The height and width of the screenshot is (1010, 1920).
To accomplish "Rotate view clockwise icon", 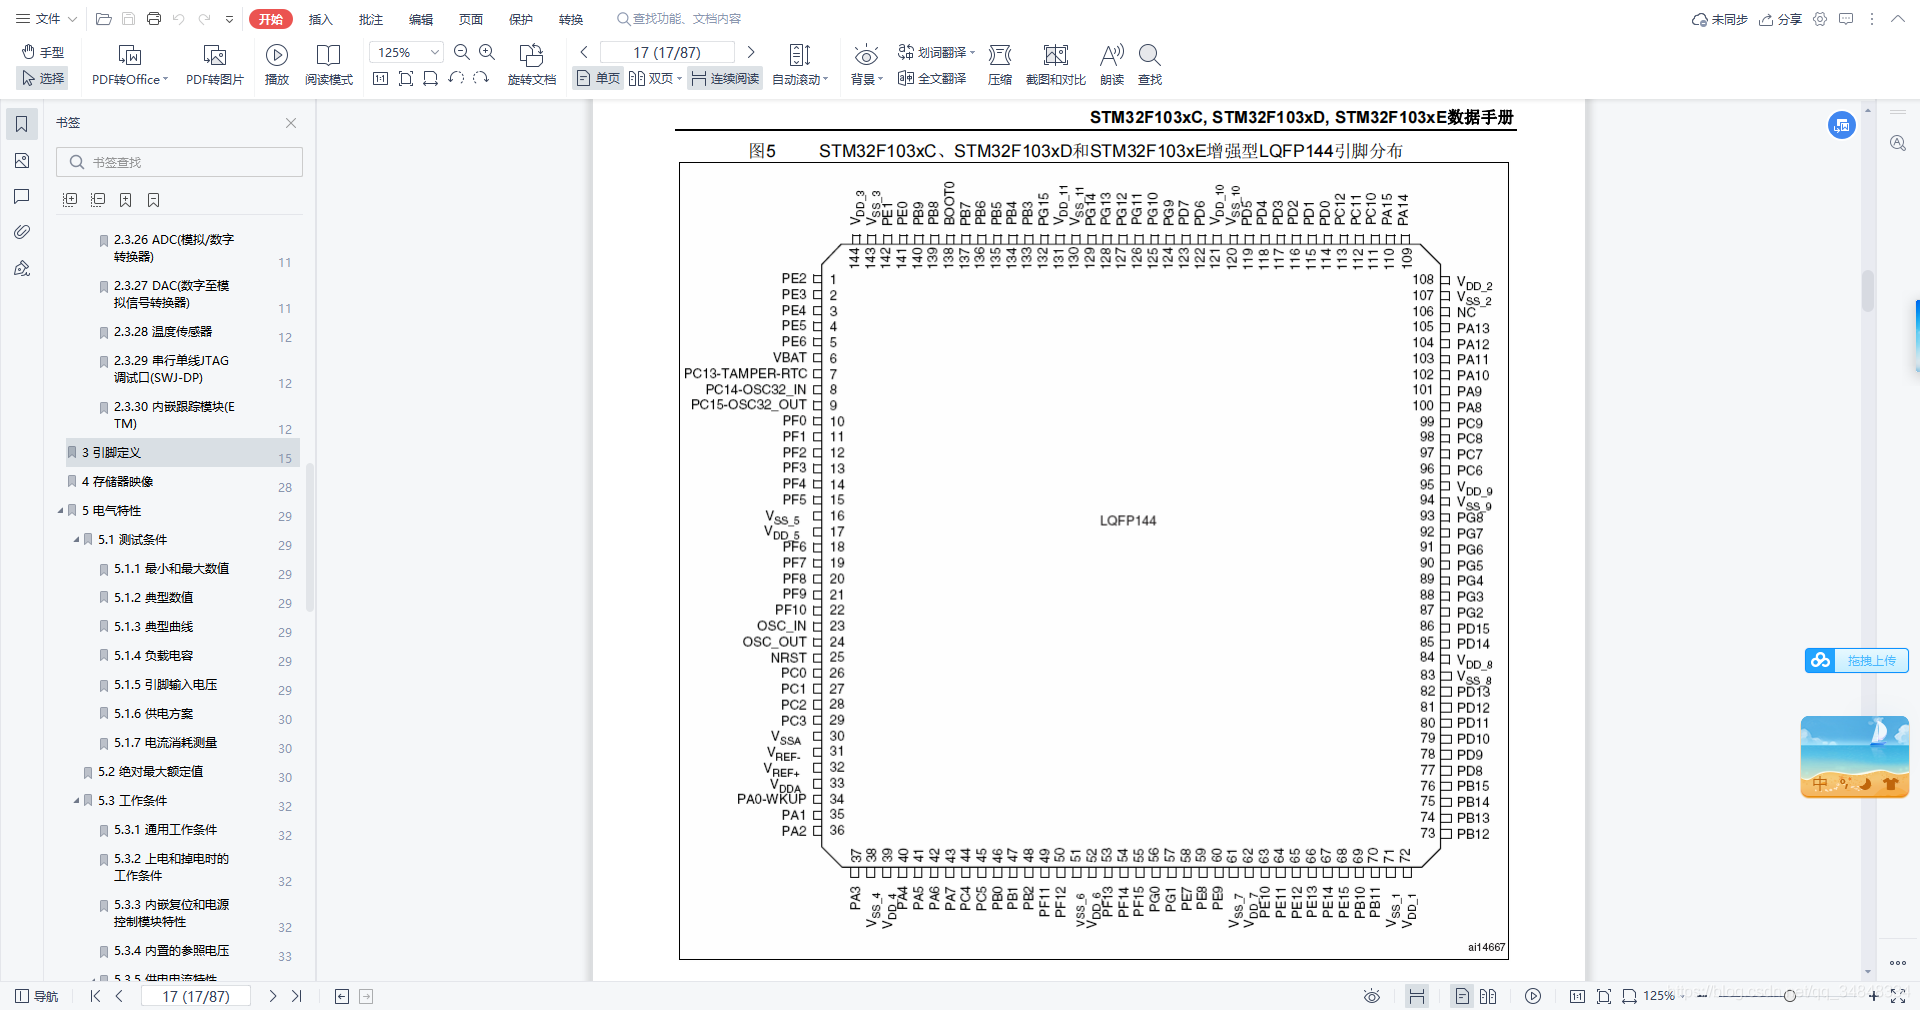I will [x=481, y=78].
